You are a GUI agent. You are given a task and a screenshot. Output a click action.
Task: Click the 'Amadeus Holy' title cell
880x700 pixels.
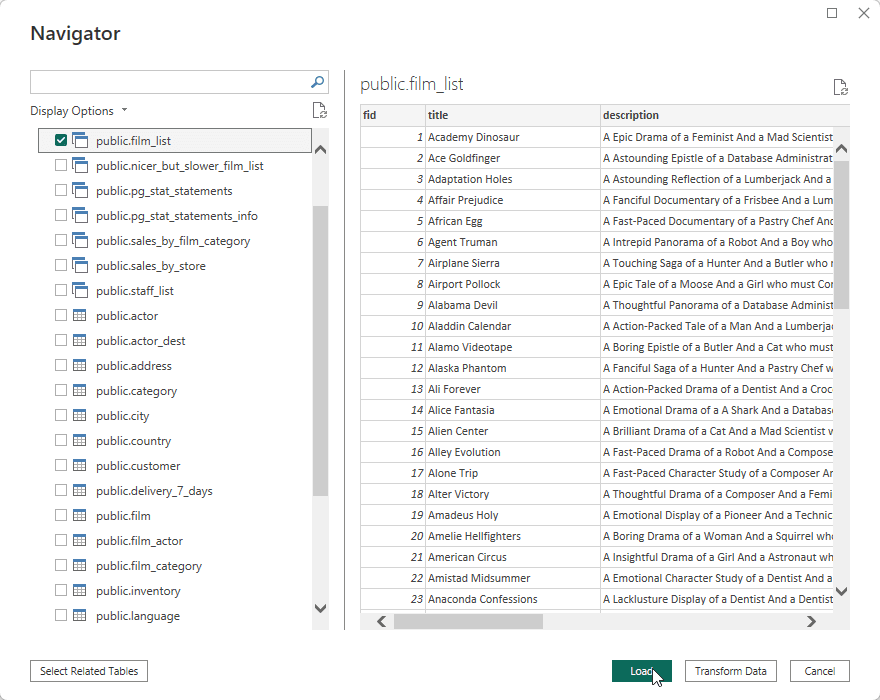[x=512, y=515]
